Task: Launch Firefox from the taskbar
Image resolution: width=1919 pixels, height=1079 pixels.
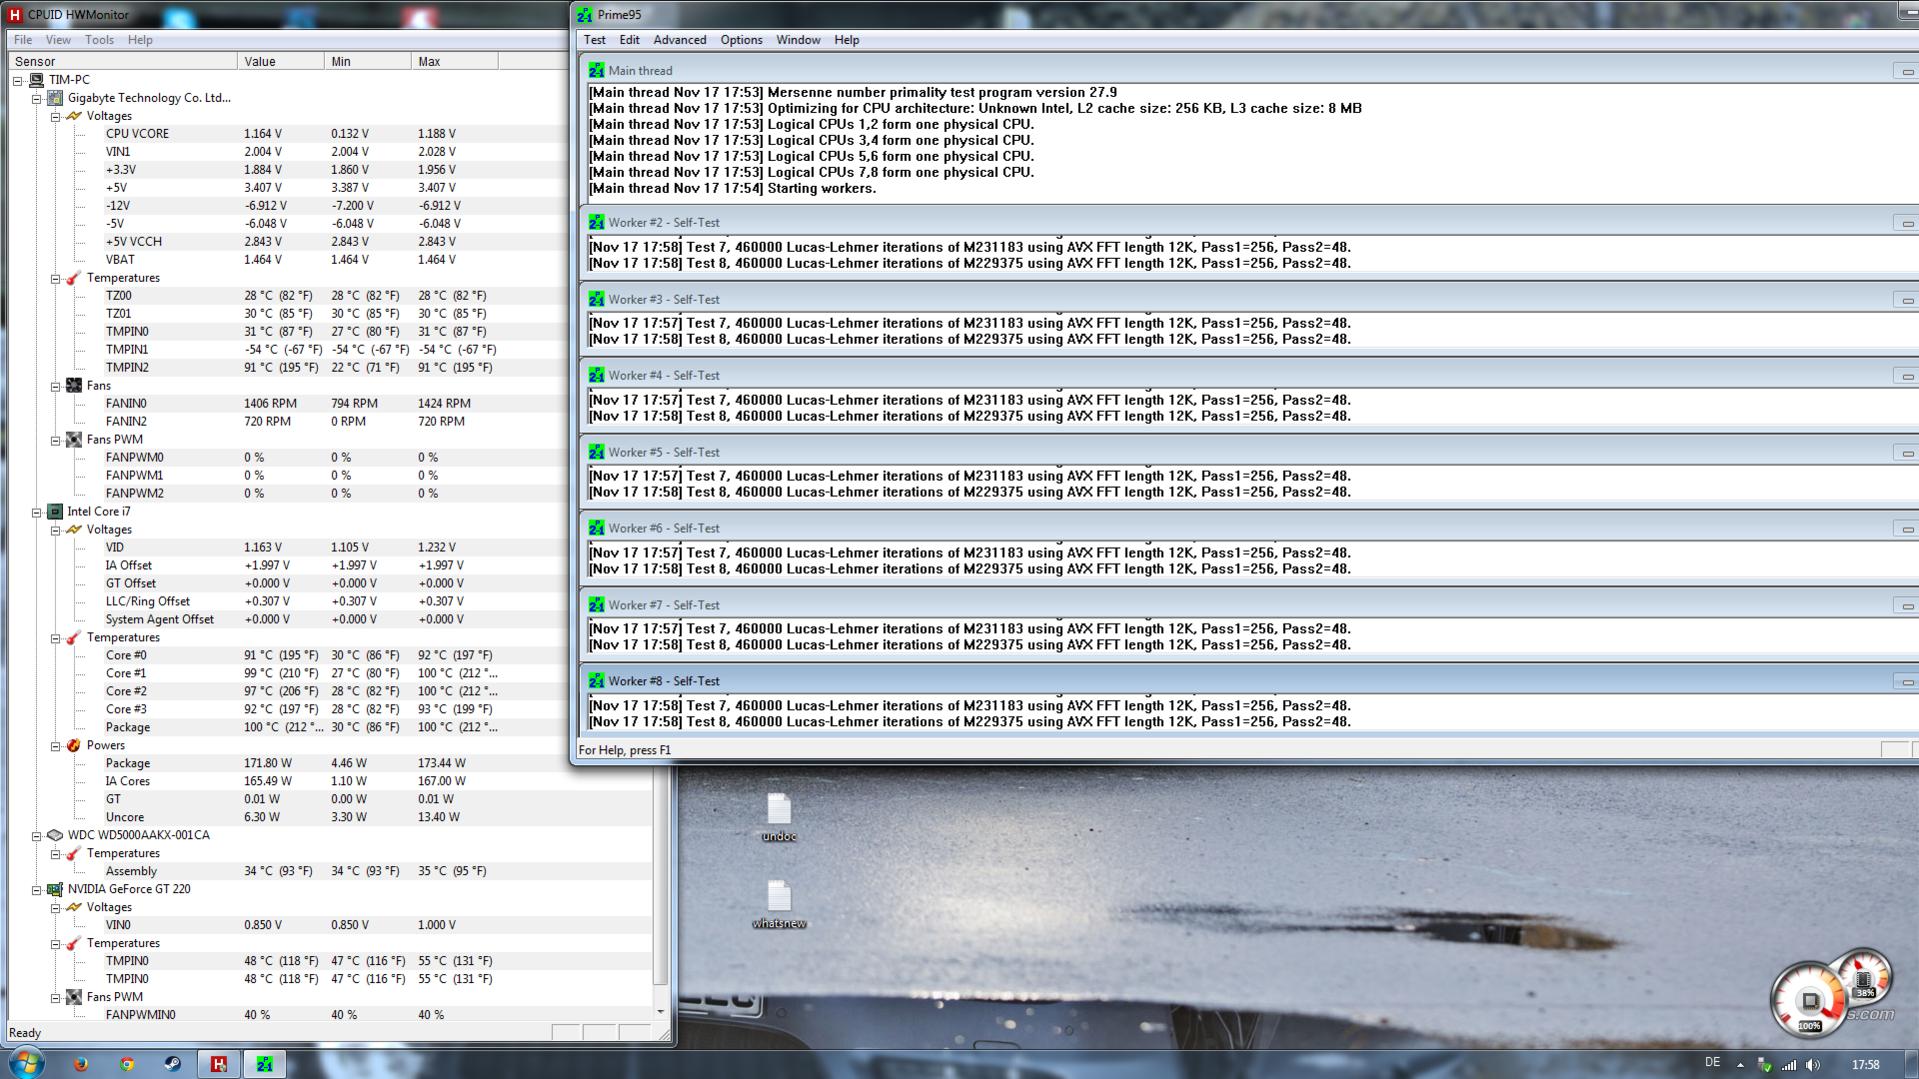Action: click(x=81, y=1064)
